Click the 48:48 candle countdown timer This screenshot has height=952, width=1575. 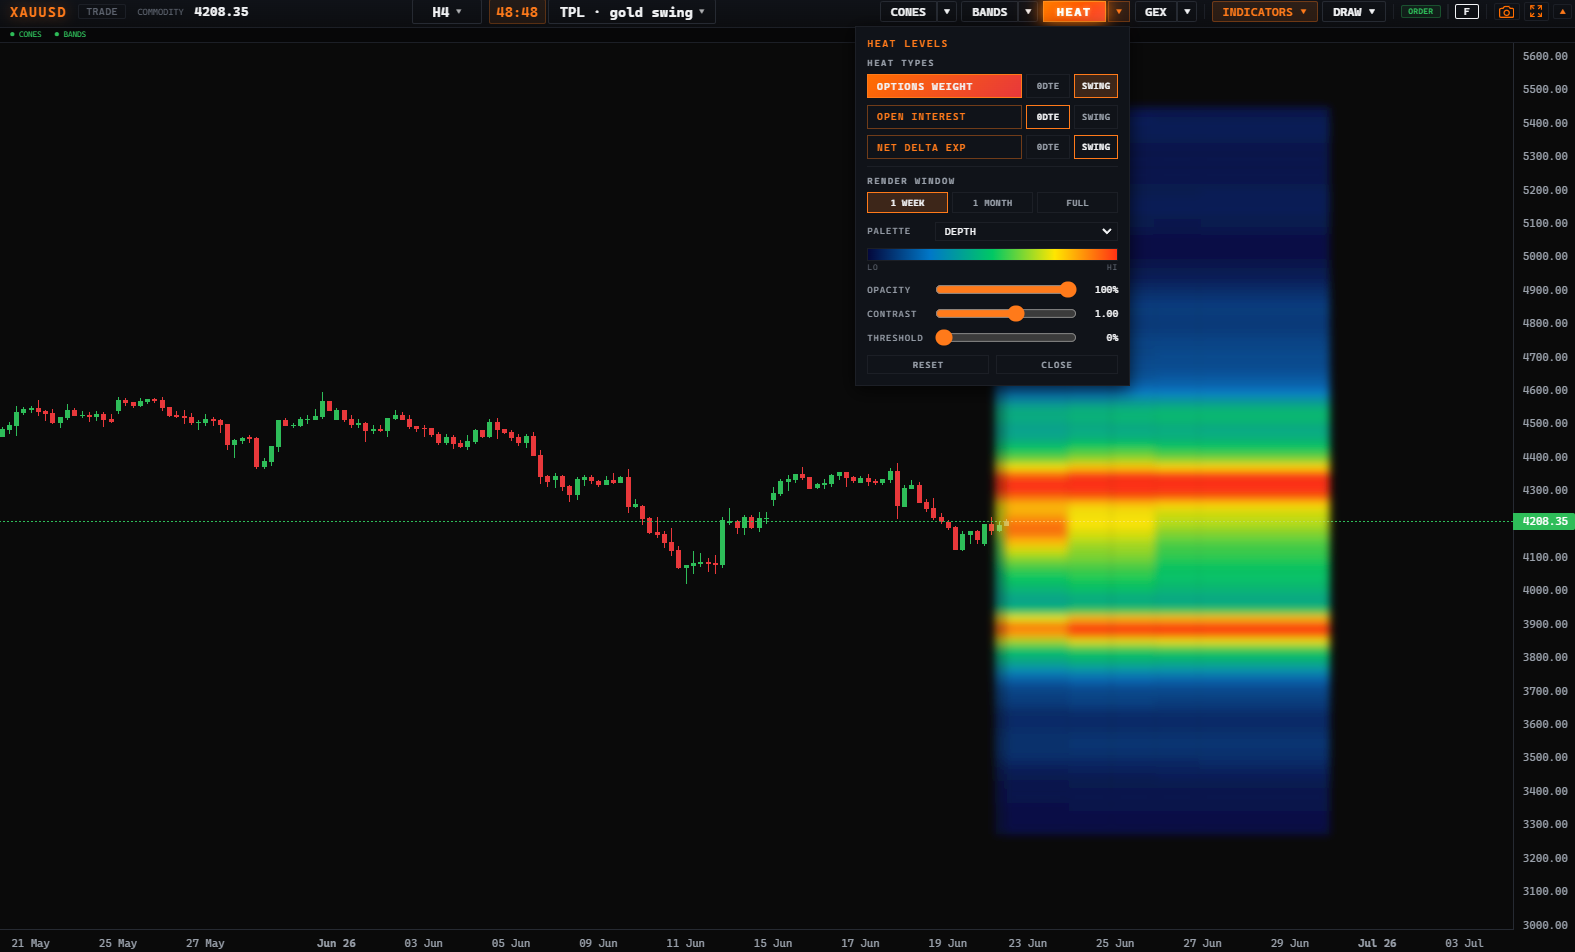pos(517,12)
